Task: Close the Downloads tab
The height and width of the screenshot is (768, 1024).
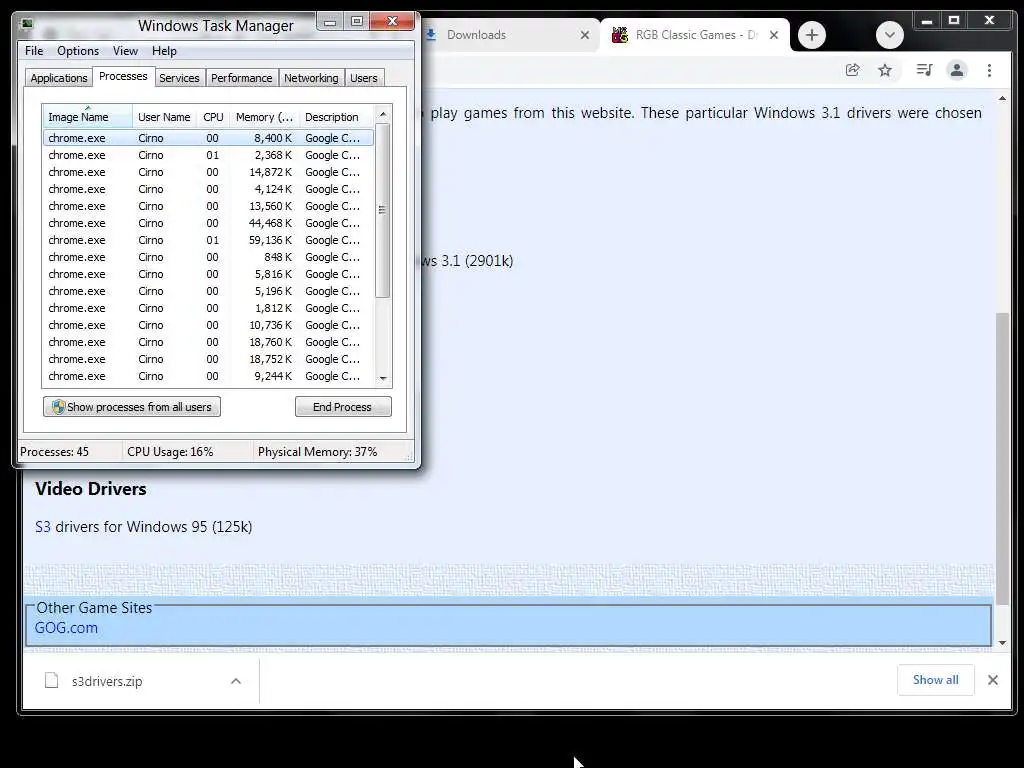Action: coord(584,35)
